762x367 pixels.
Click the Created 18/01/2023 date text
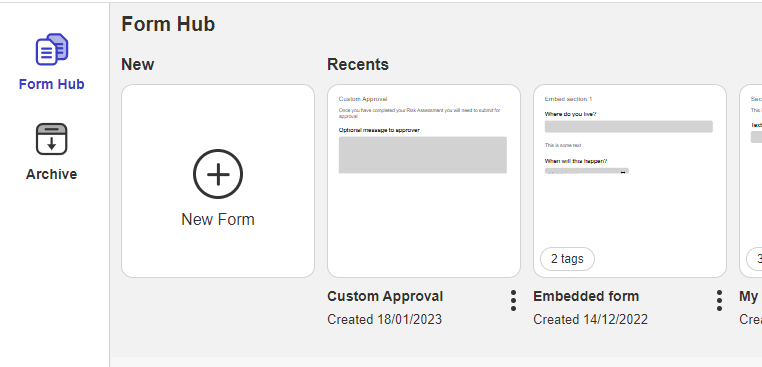tap(384, 319)
